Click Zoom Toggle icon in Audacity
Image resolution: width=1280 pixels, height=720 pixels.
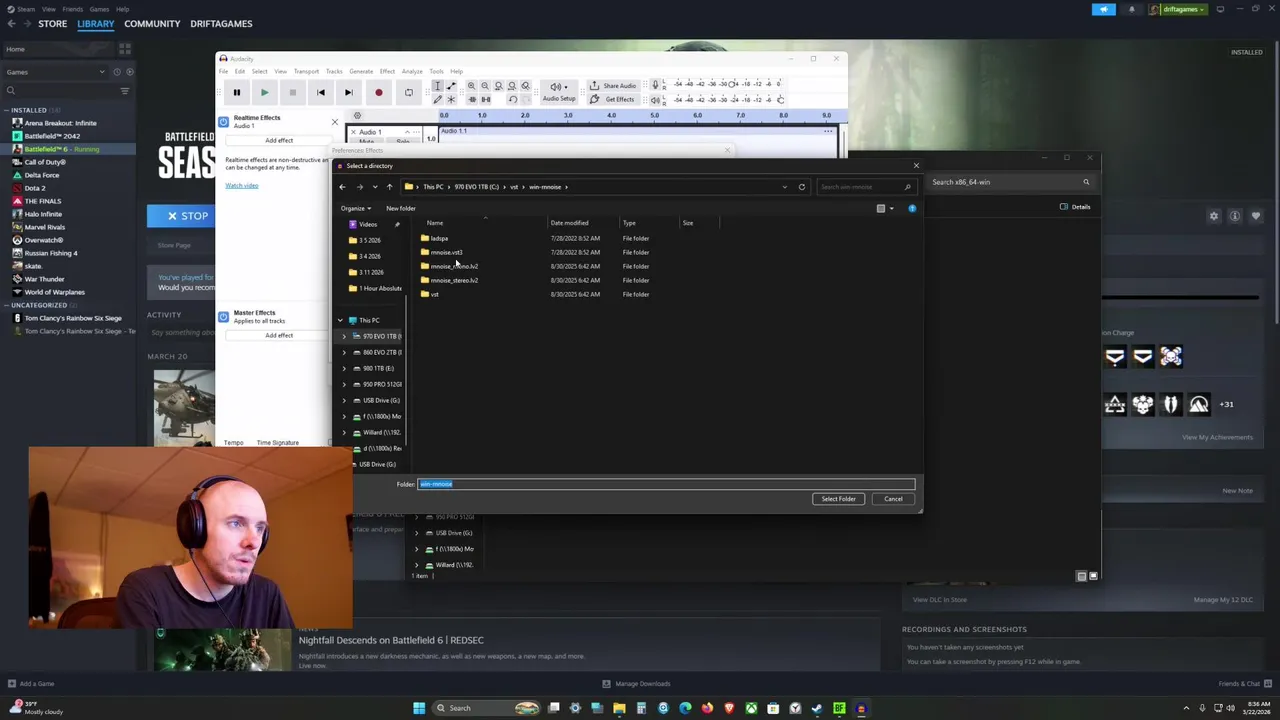[x=525, y=86]
